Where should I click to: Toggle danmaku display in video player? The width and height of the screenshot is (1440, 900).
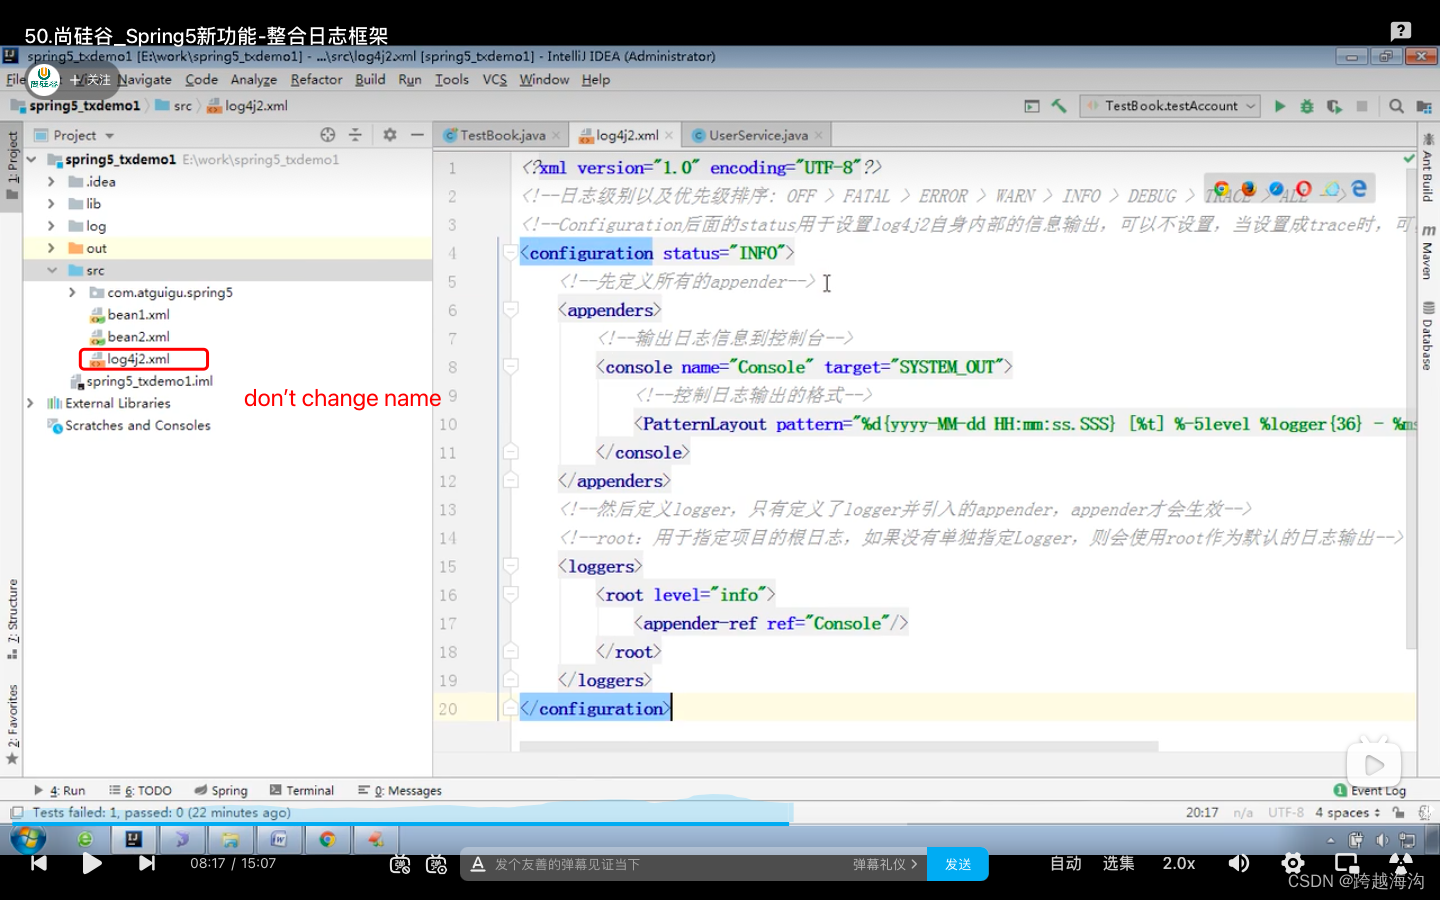pos(400,864)
